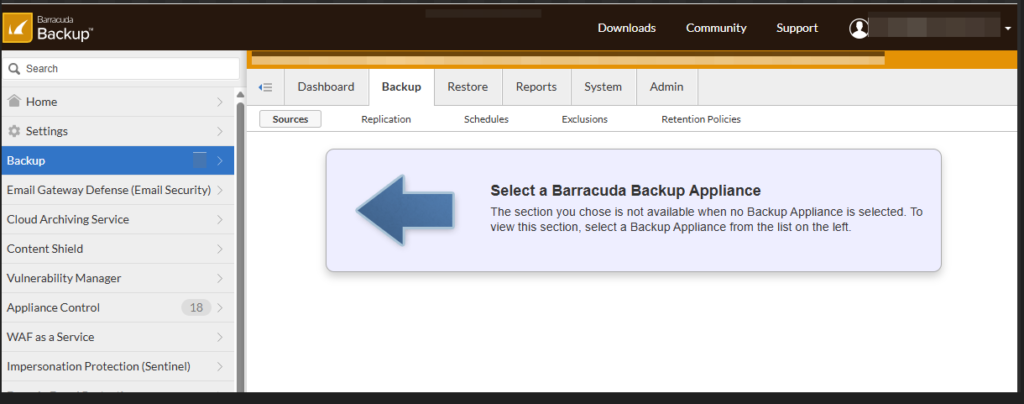Click the badge on the Backup row
The width and height of the screenshot is (1024, 404).
[x=200, y=160]
